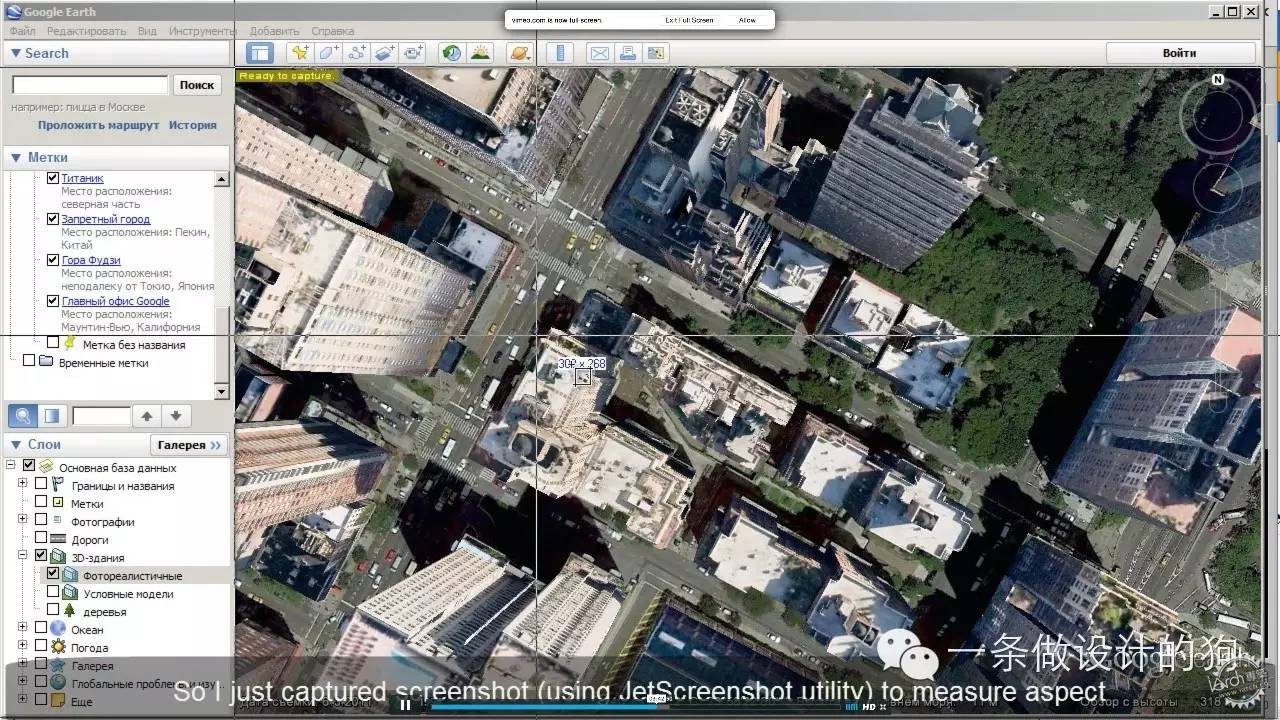The image size is (1280, 720).
Task: Collapse the 3D-здания tree node
Action: 23,557
